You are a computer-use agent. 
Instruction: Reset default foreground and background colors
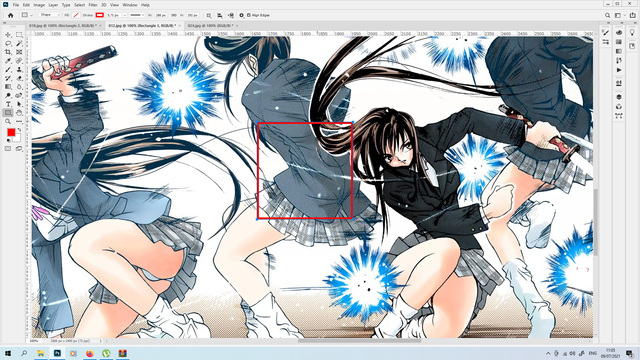[x=8, y=141]
